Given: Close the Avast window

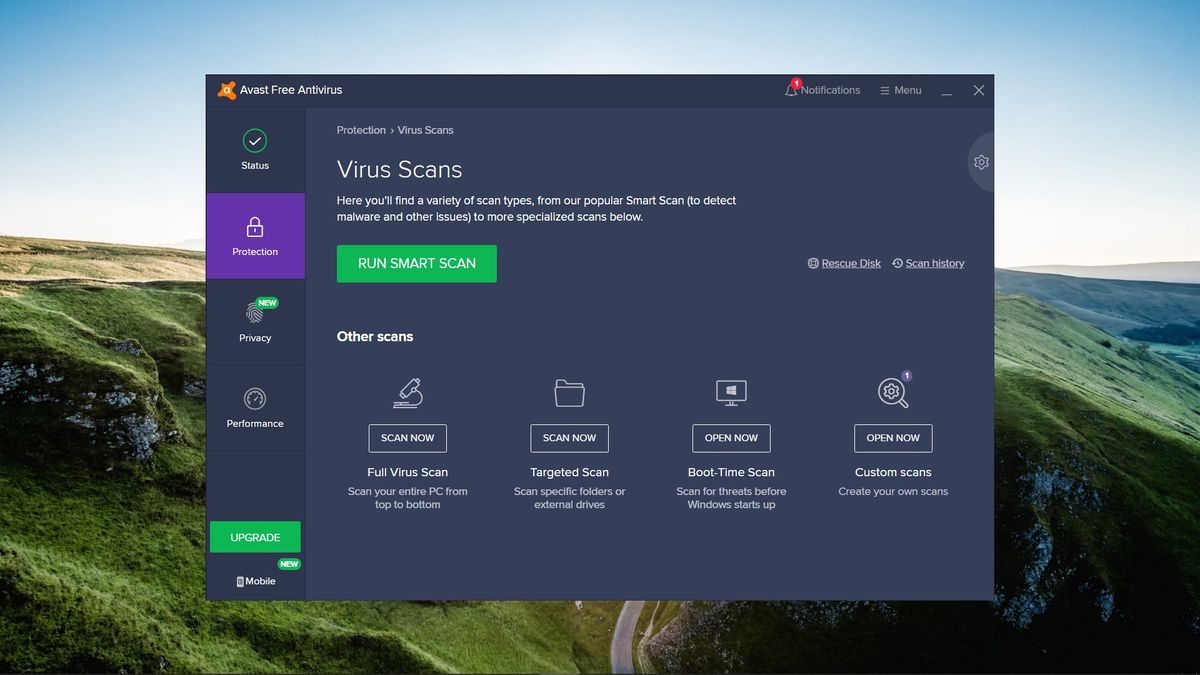Looking at the screenshot, I should [979, 90].
